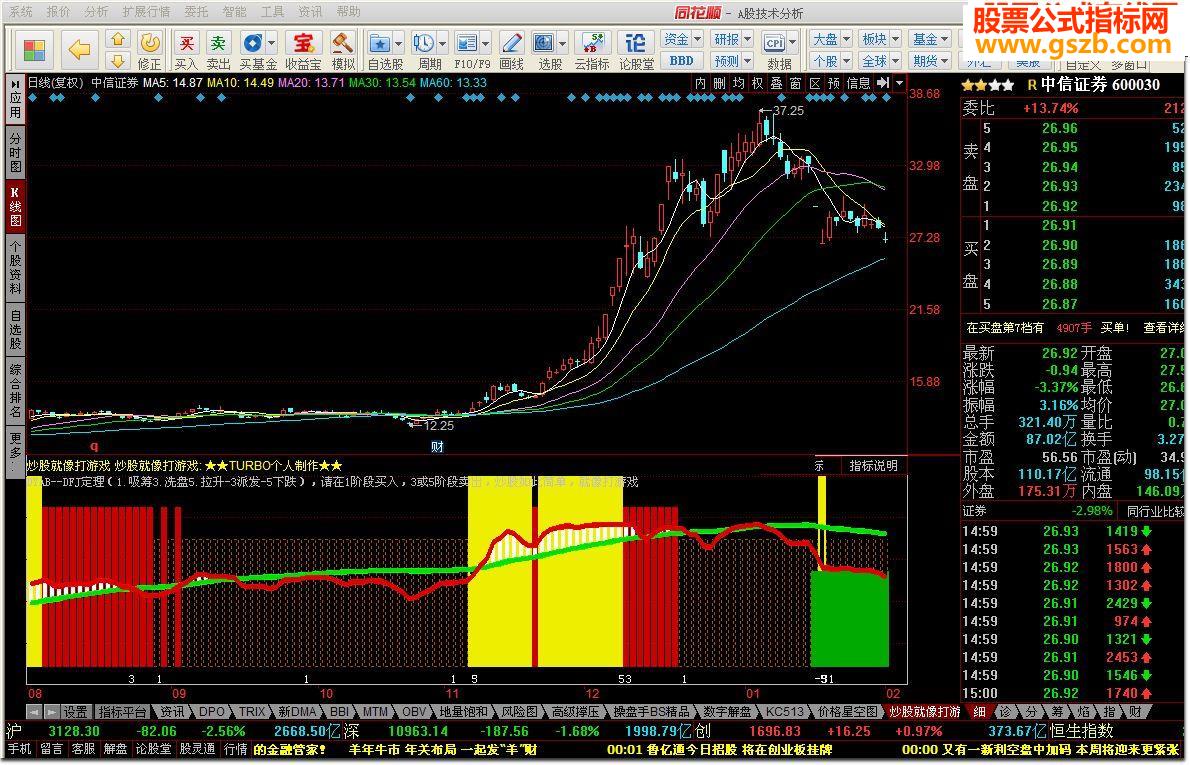Switch to the KC513 indicator tab
Viewport: 1190px width, 765px height.
[x=785, y=712]
